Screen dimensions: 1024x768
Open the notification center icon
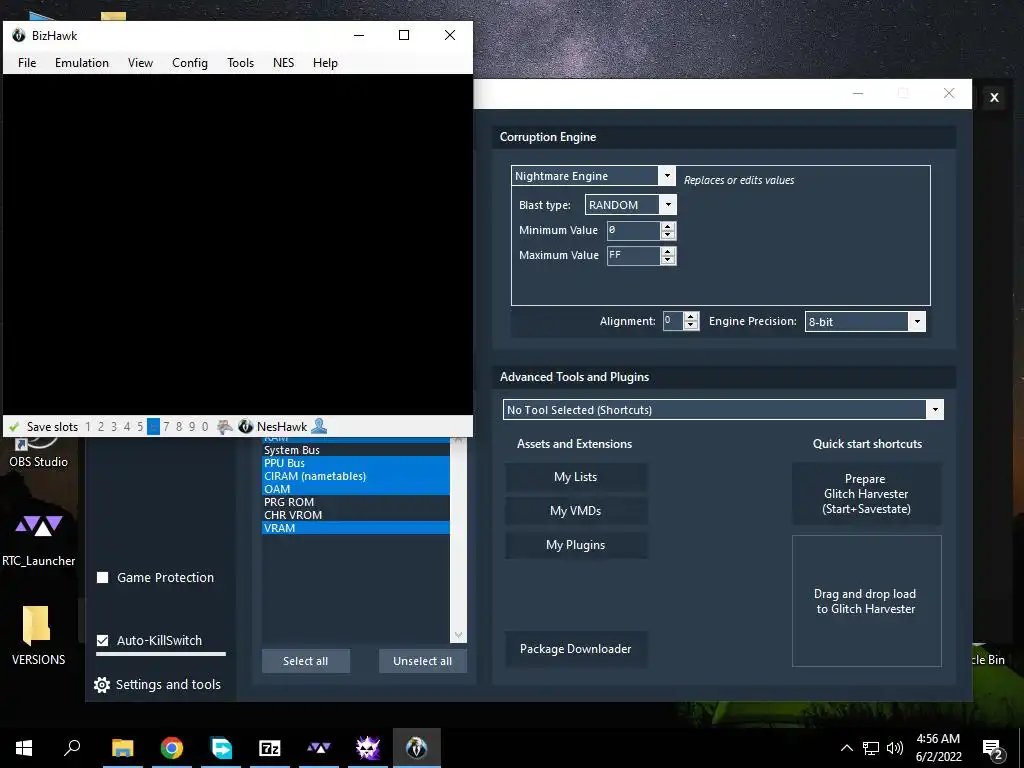point(993,750)
